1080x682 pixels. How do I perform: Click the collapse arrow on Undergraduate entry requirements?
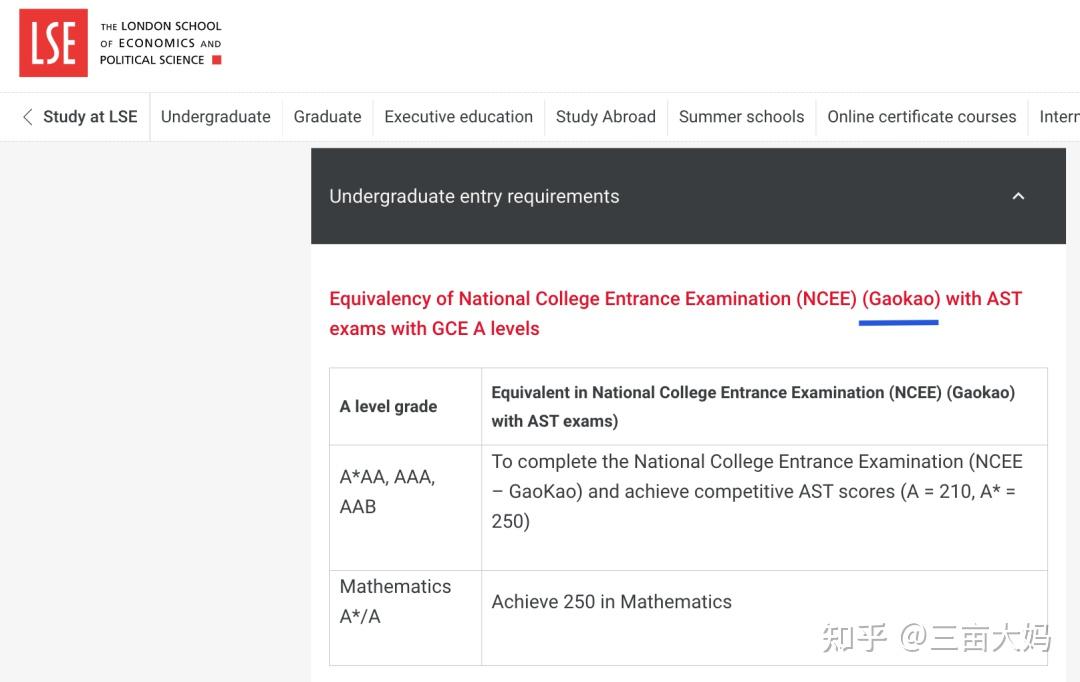(x=1018, y=196)
